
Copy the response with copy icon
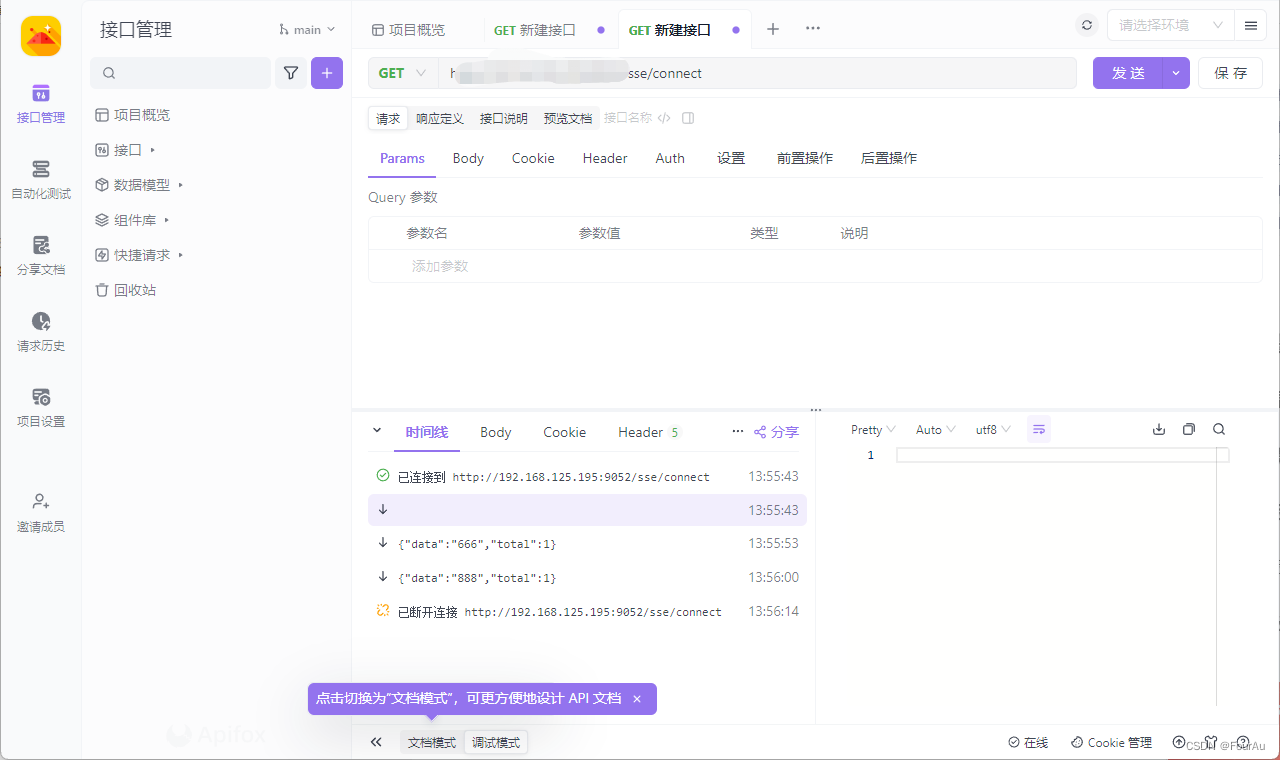click(1189, 430)
